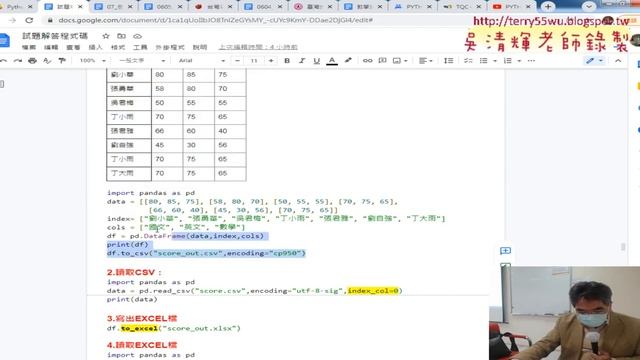Insert a checklist
The height and width of the screenshot is (360, 640).
point(468,61)
